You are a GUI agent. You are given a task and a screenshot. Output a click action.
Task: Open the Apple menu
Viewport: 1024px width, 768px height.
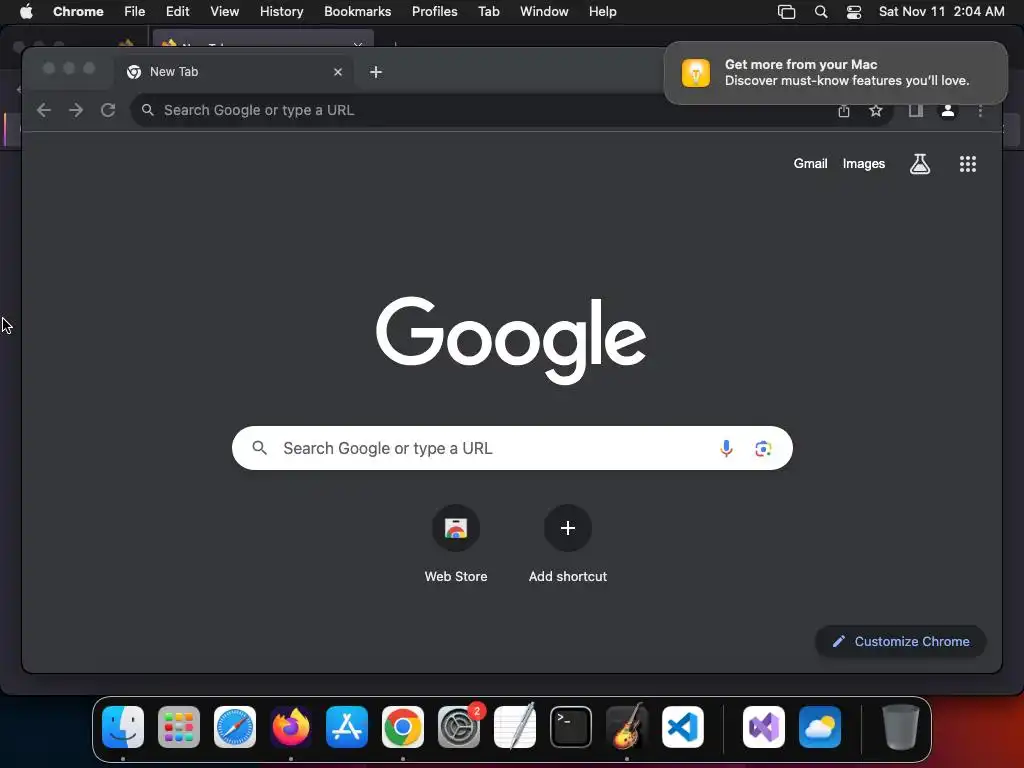click(26, 12)
